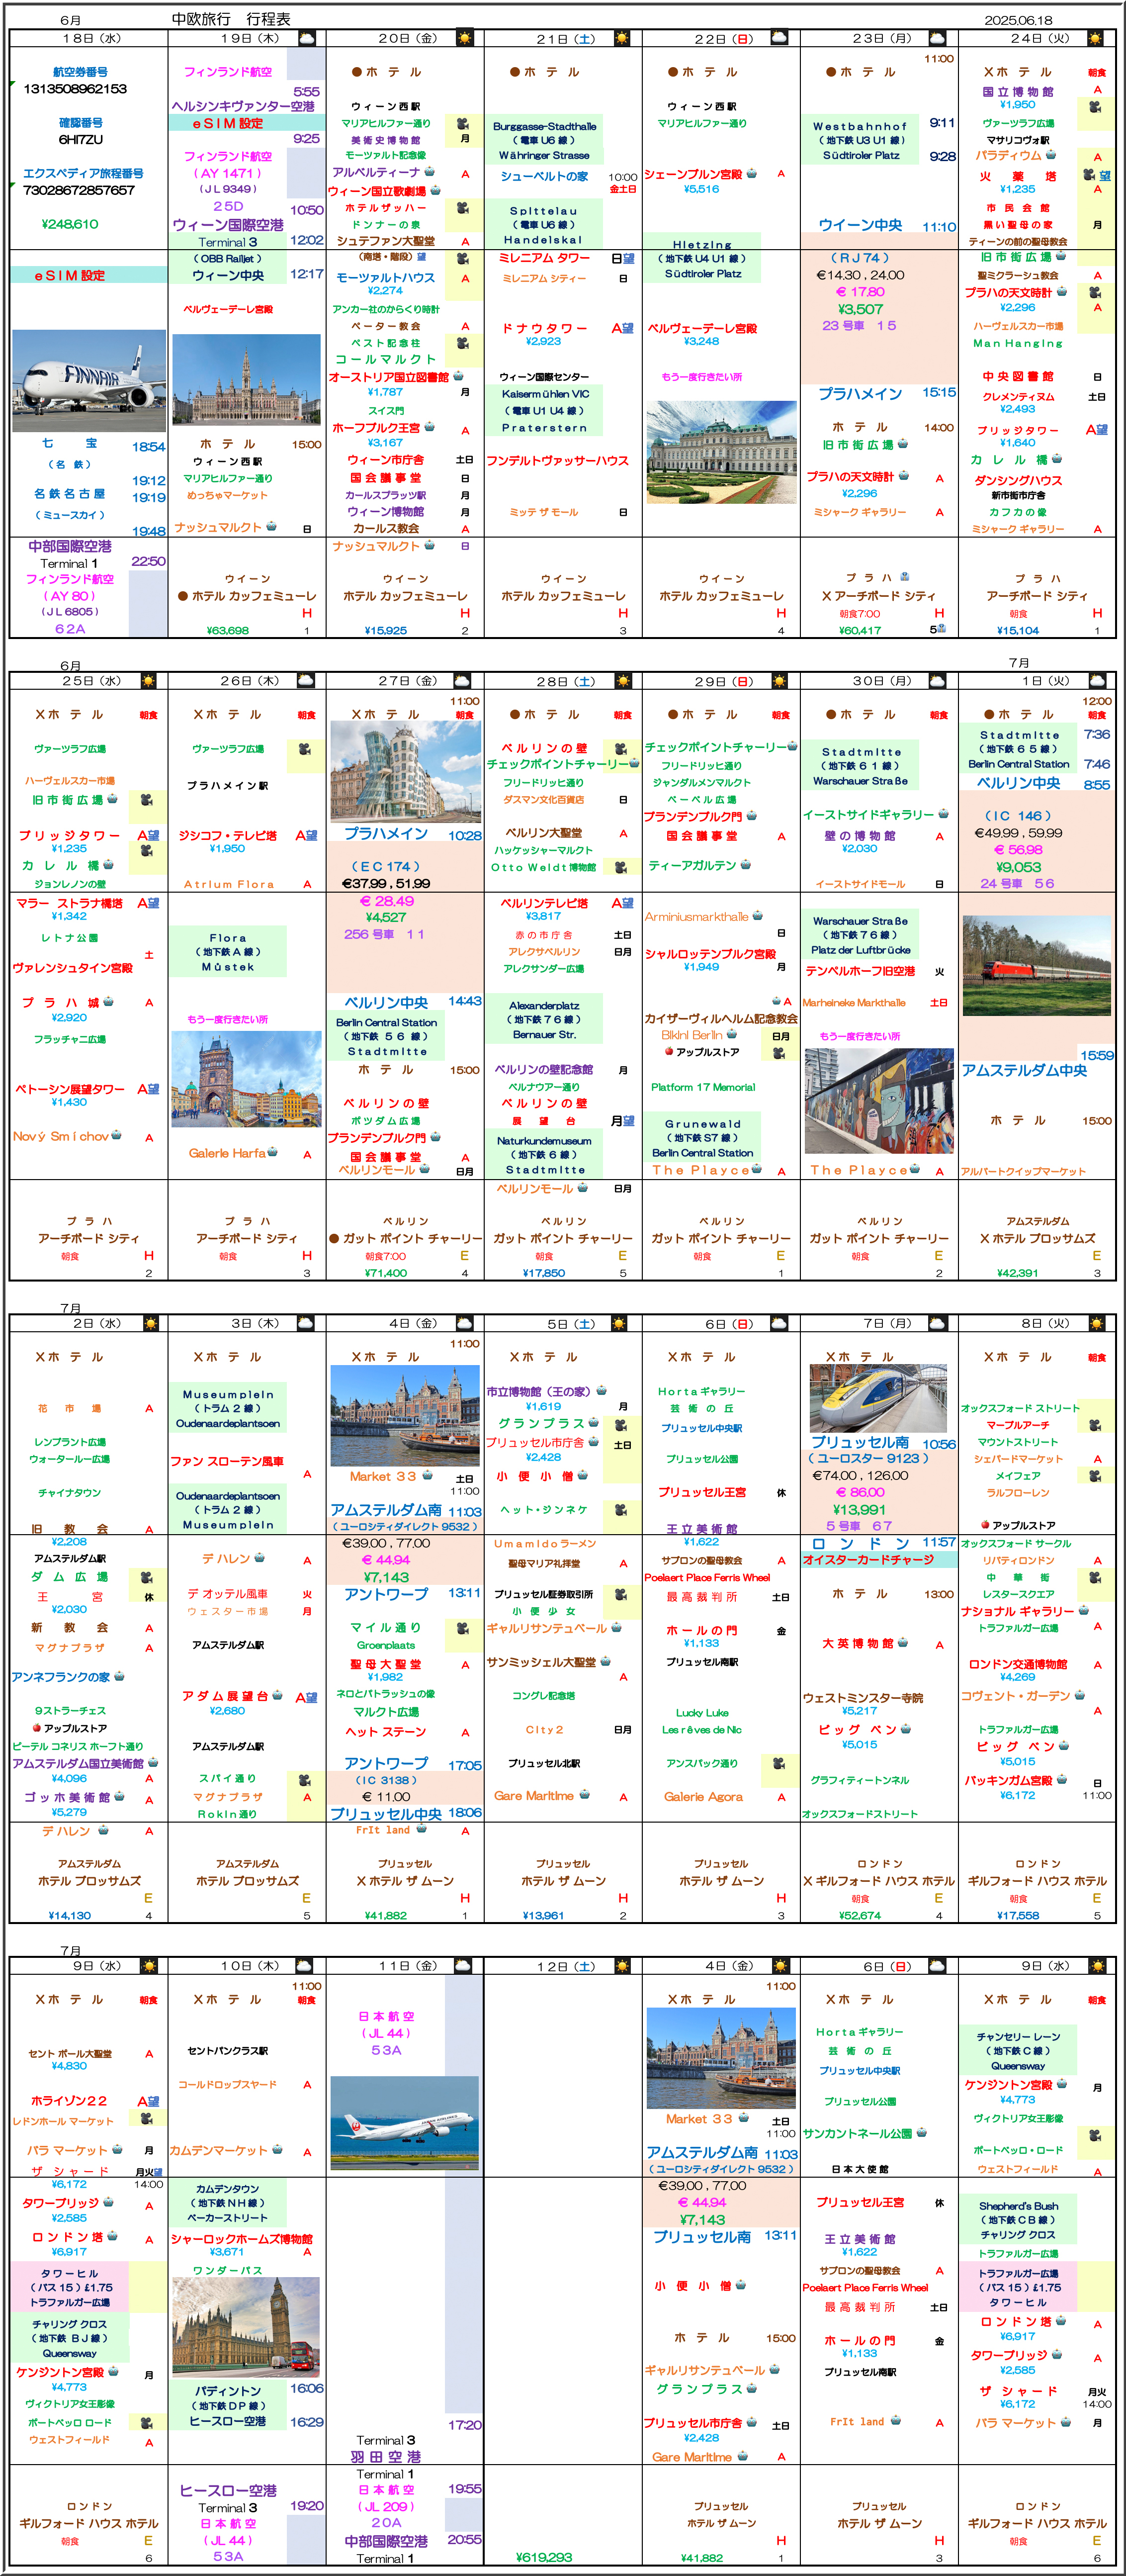Image resolution: width=1126 pixels, height=2576 pixels.
Task: Click the ヘルシンキヴァンター空港 cell
Action: (243, 106)
